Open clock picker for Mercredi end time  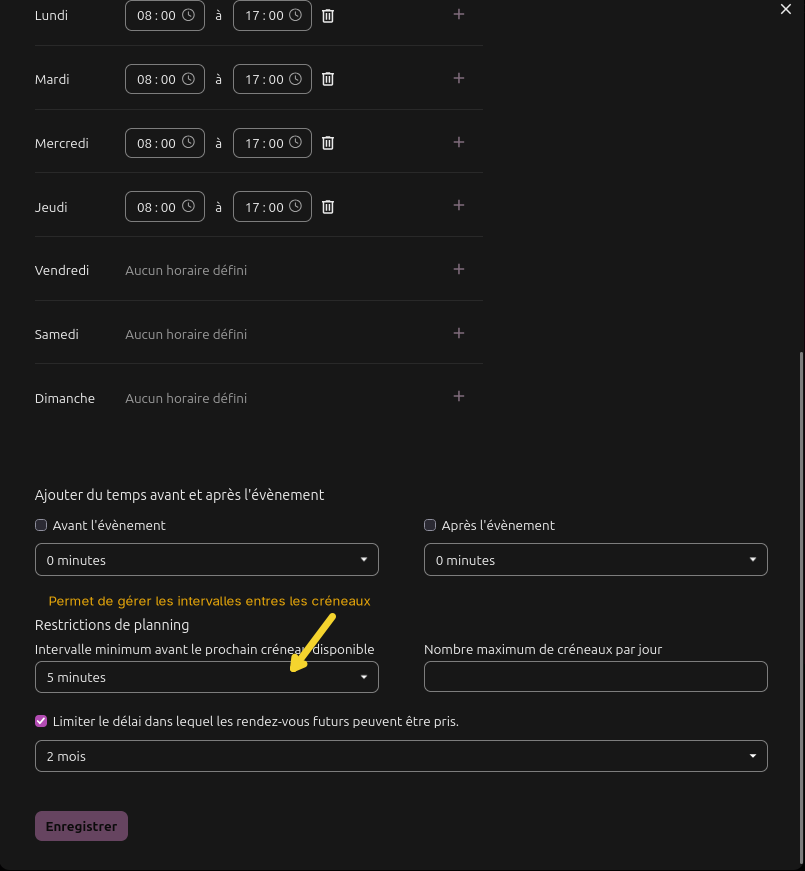pos(296,142)
